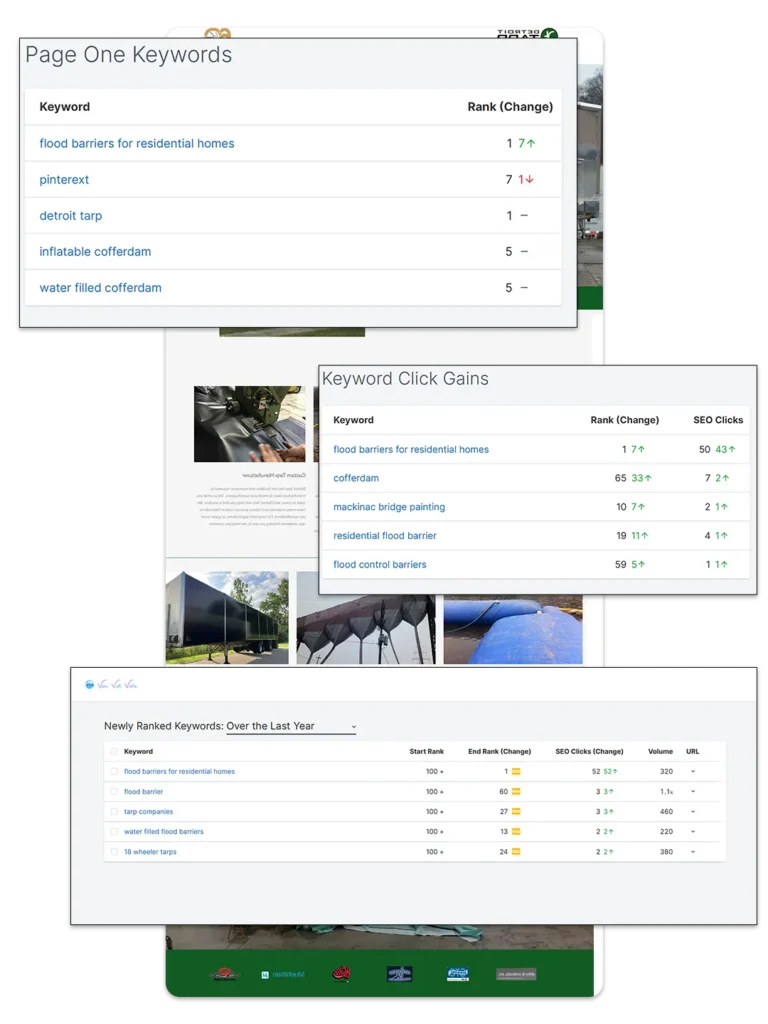
Task: Click NEW badge in 18 wheeler tarps row
Action: pyautogui.click(x=516, y=852)
